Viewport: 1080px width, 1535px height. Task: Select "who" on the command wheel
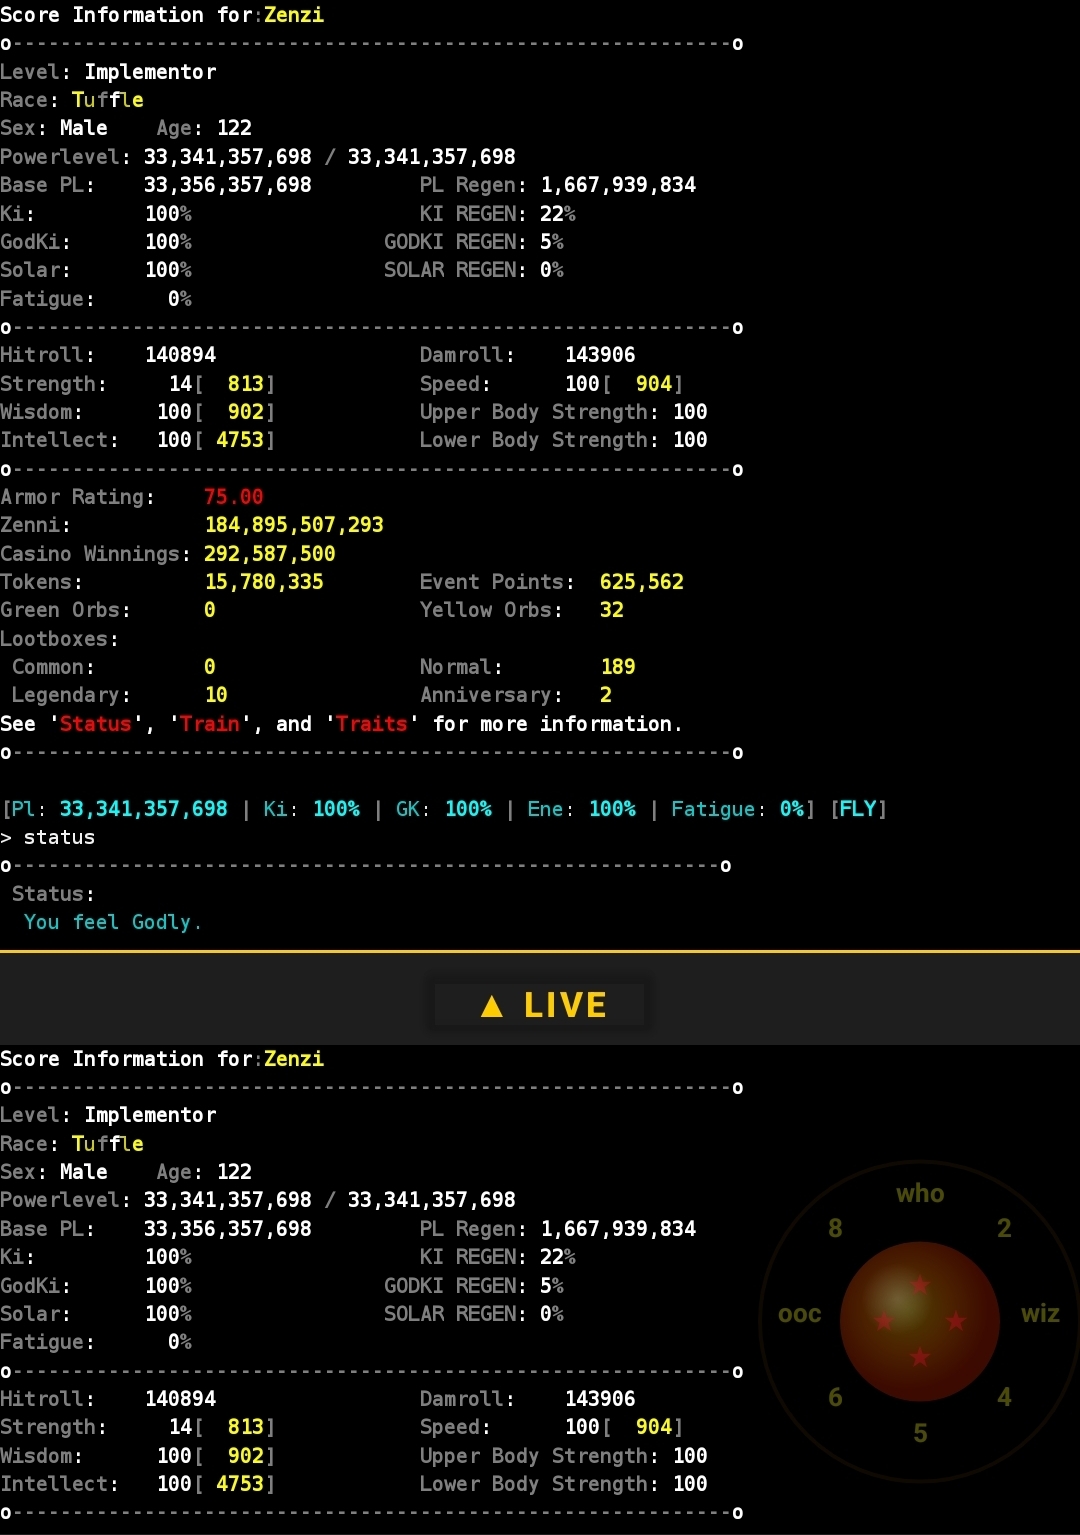tap(919, 1193)
